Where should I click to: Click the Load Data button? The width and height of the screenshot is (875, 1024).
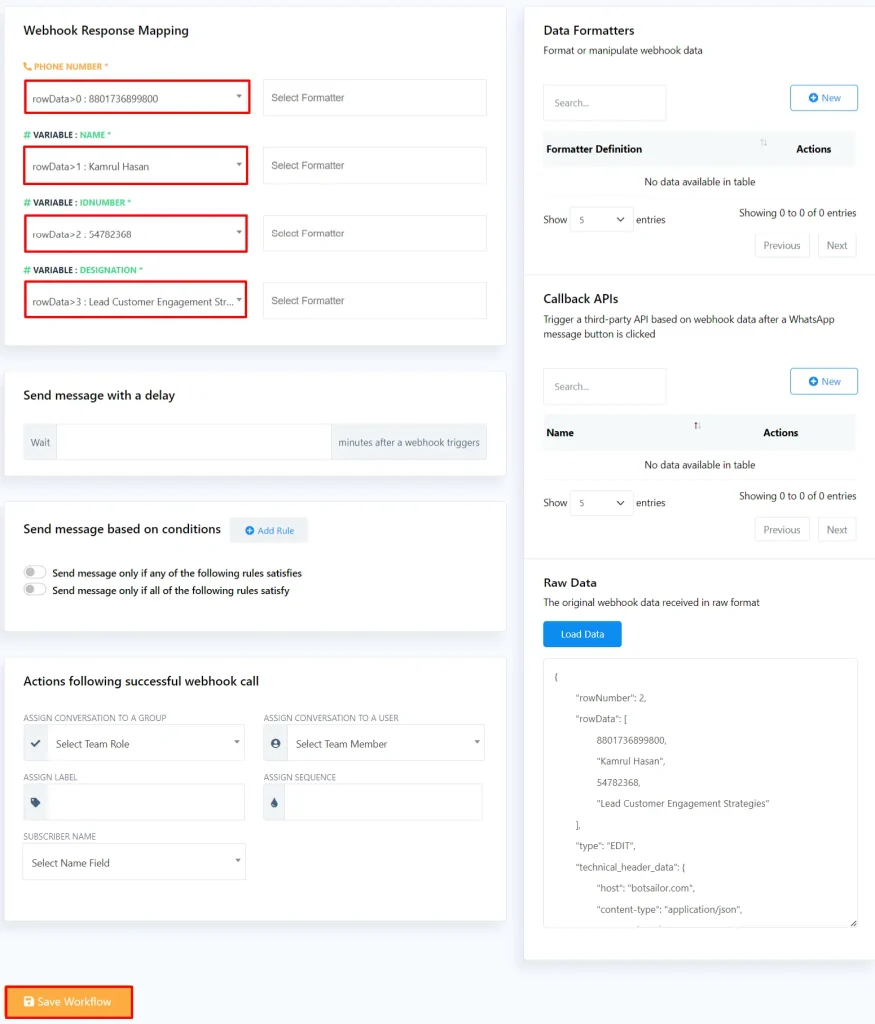(x=582, y=634)
